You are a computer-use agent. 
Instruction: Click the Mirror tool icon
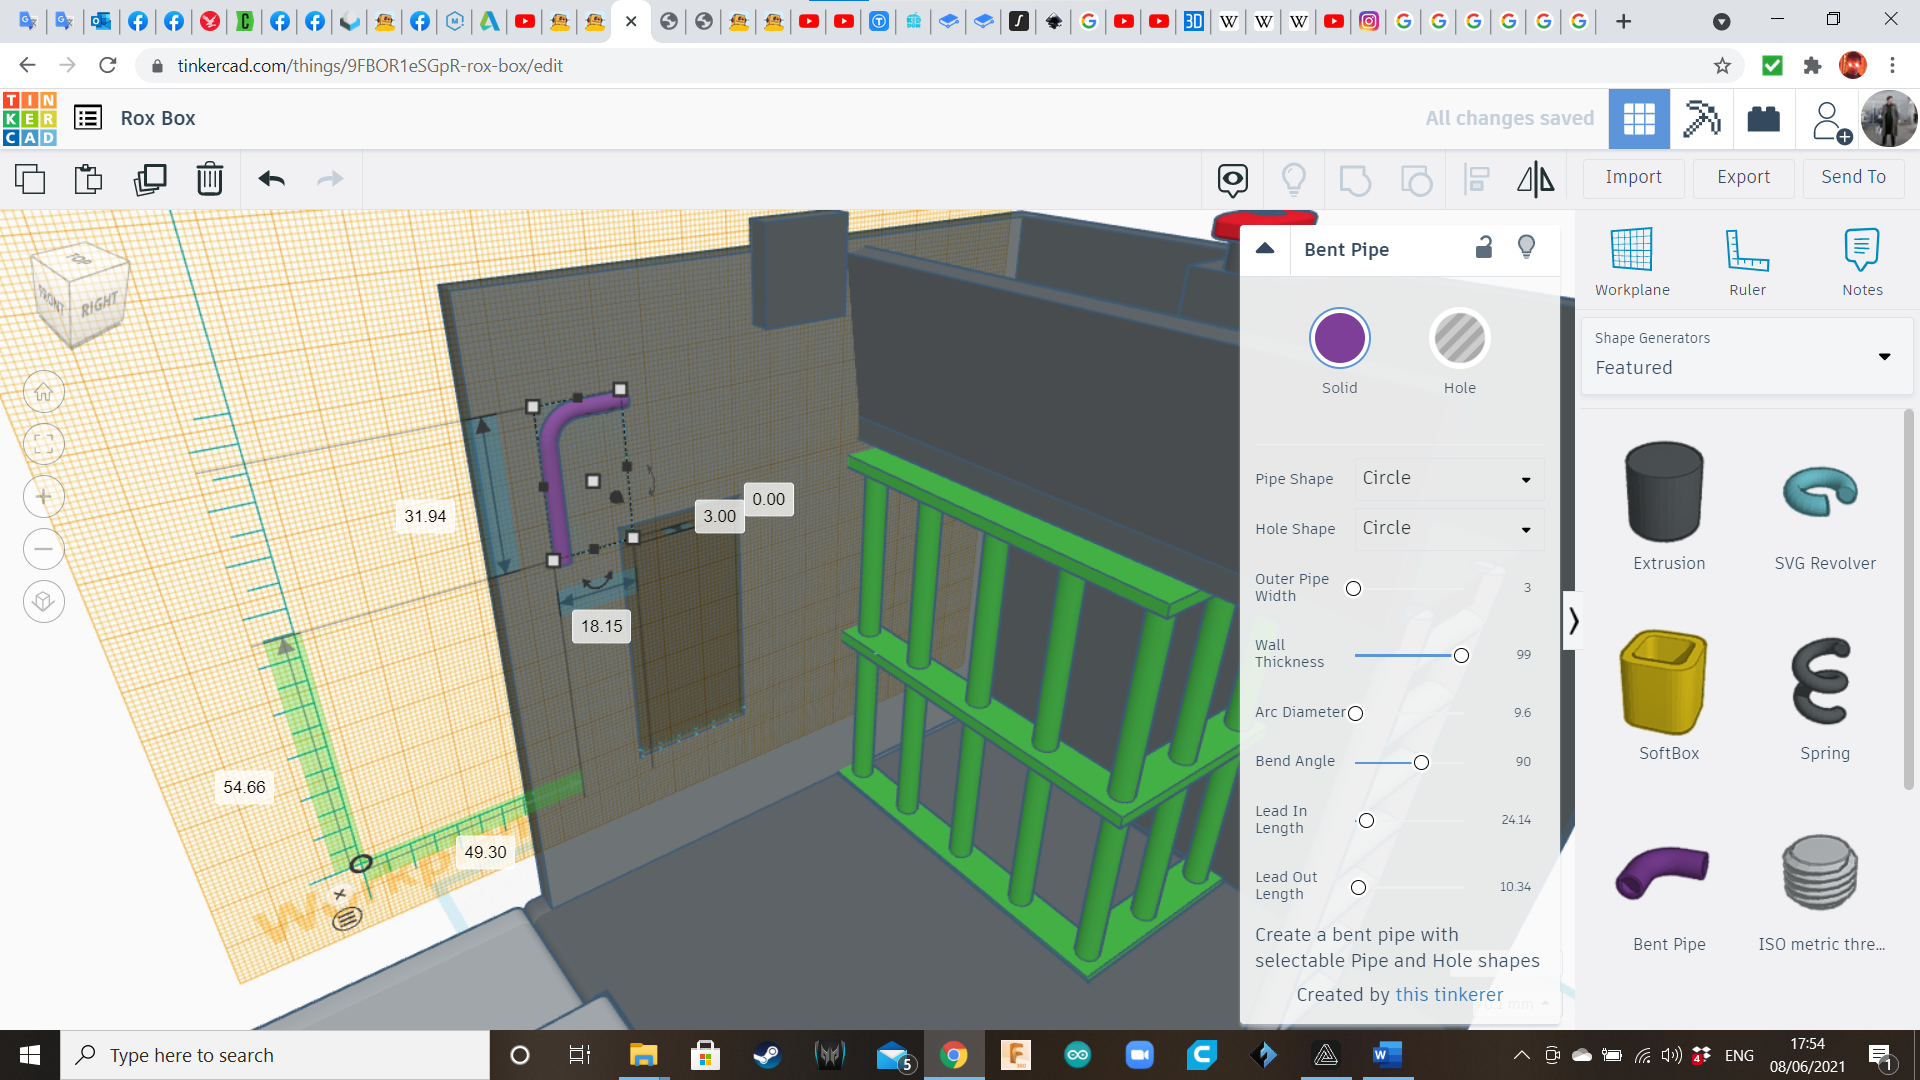pyautogui.click(x=1535, y=179)
